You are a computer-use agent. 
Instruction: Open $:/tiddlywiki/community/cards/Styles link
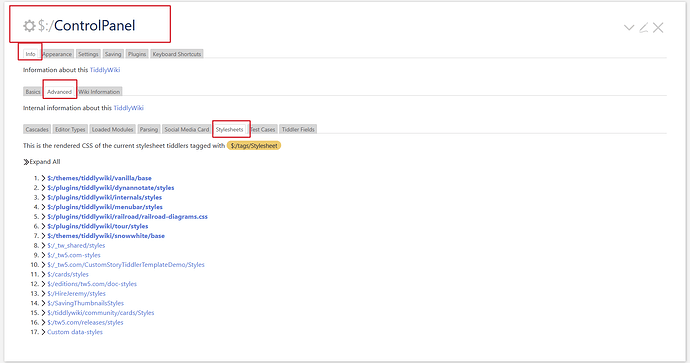(x=101, y=313)
